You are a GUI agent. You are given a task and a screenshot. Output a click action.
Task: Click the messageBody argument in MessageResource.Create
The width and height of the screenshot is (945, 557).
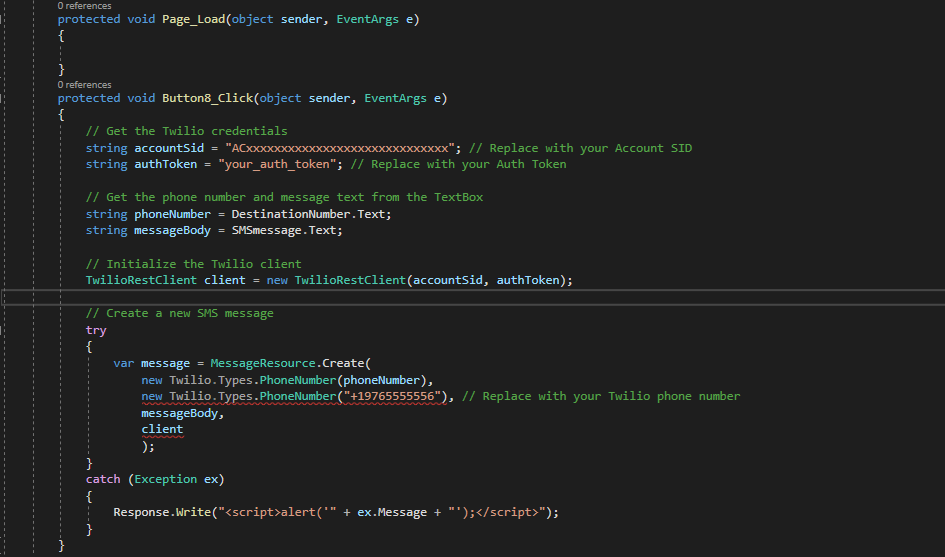click(x=179, y=414)
